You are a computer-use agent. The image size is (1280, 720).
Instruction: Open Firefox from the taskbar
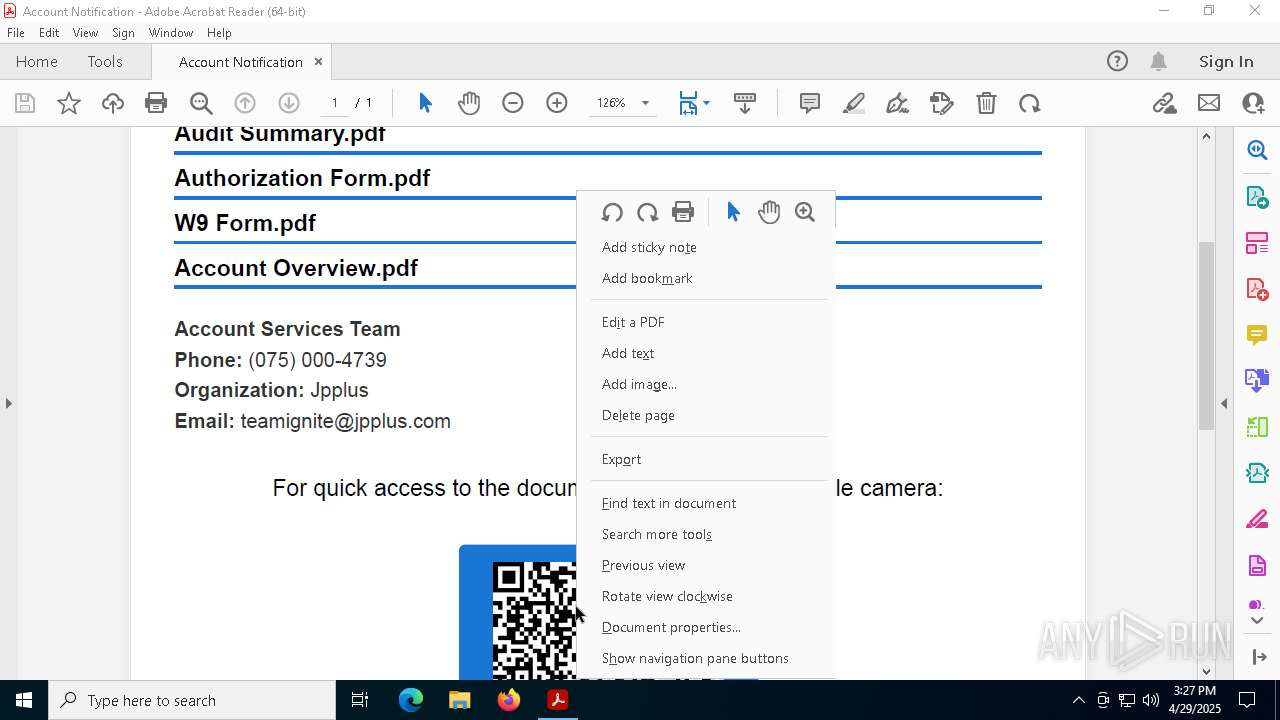[x=509, y=700]
